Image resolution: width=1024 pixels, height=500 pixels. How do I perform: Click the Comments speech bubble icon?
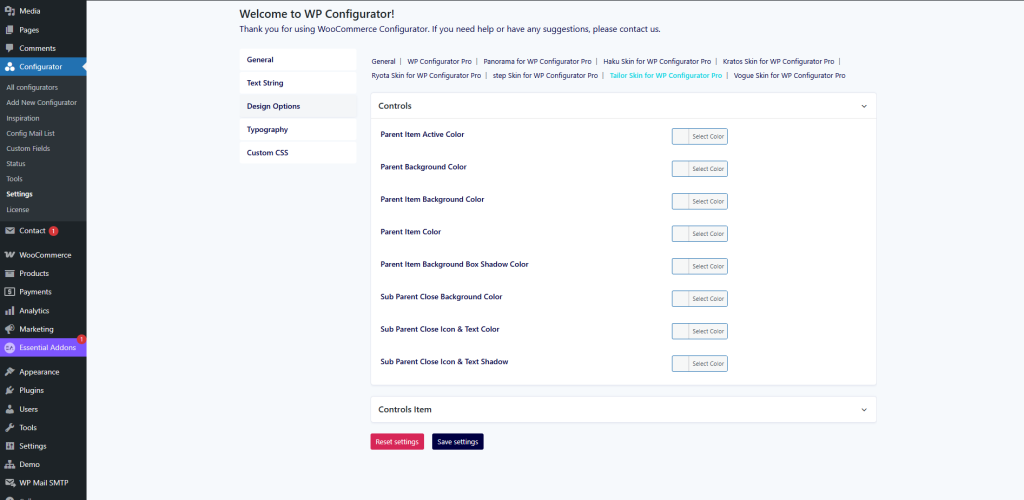[x=10, y=48]
